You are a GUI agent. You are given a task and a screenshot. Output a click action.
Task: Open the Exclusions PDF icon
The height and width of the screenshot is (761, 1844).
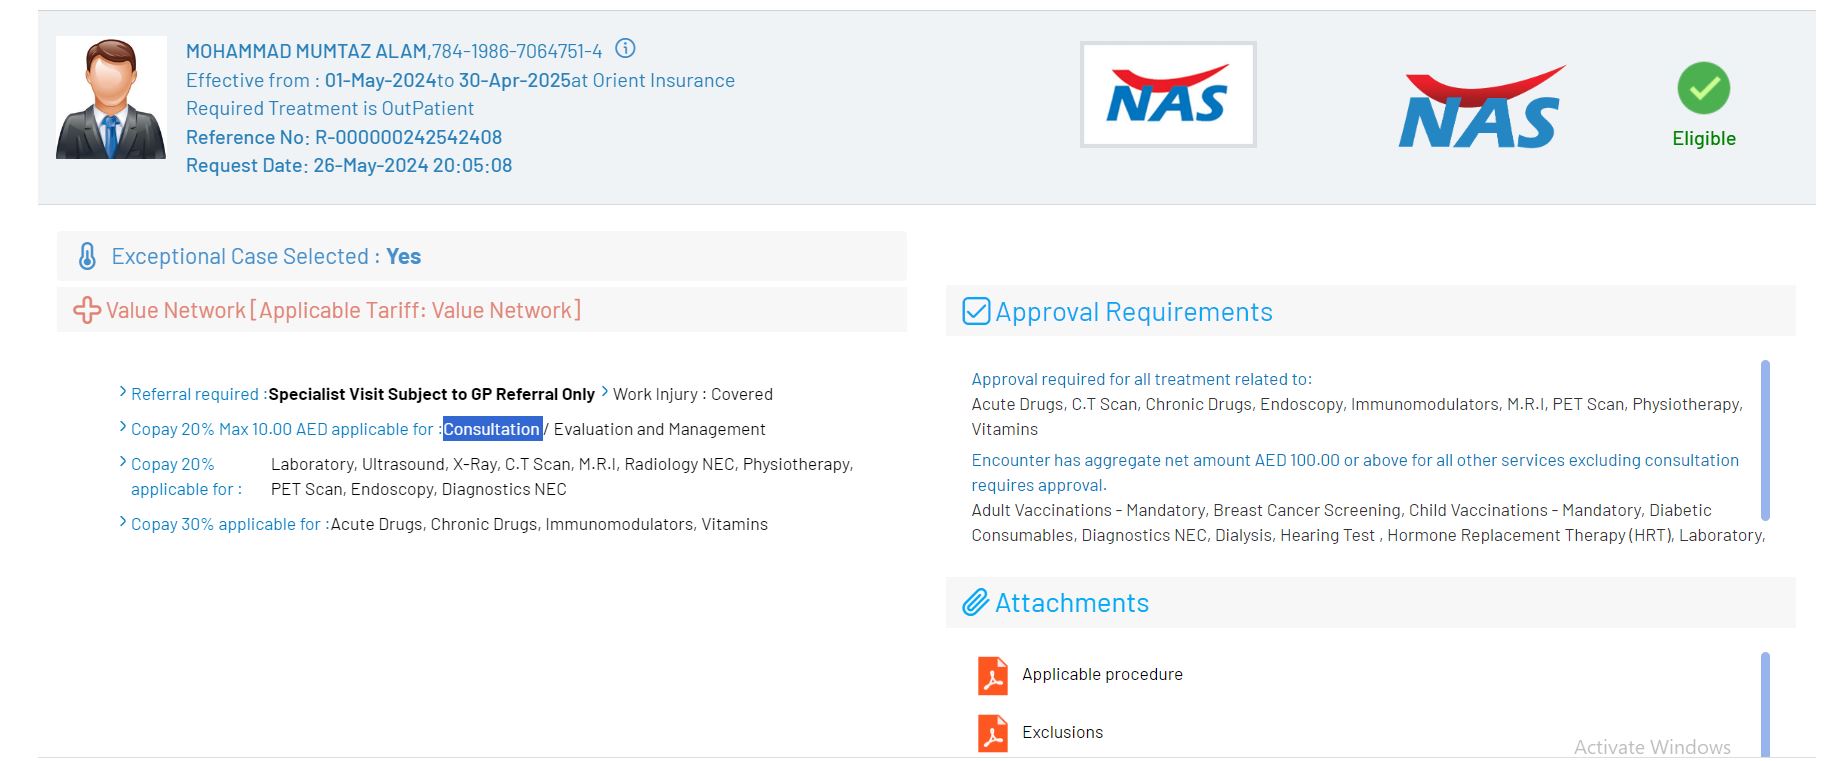pyautogui.click(x=992, y=733)
